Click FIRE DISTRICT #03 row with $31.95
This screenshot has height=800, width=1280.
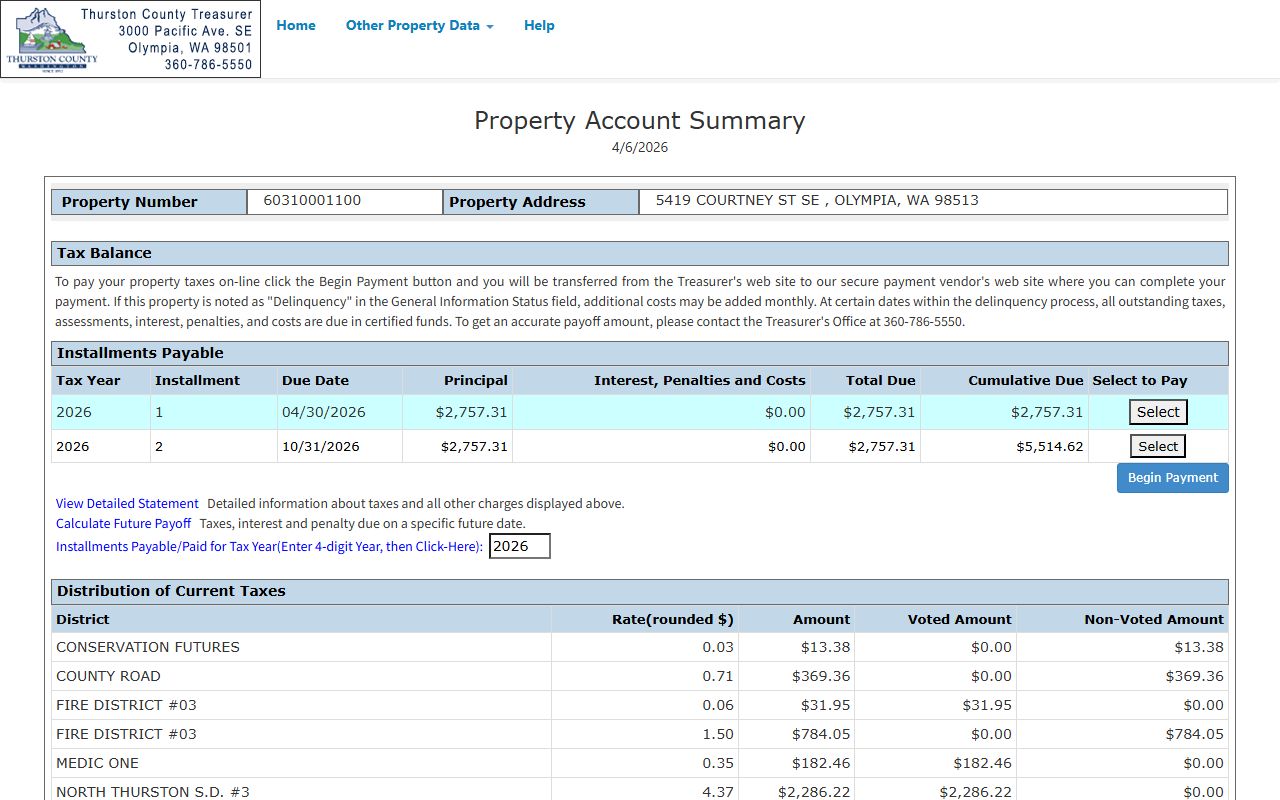pyautogui.click(x=640, y=705)
